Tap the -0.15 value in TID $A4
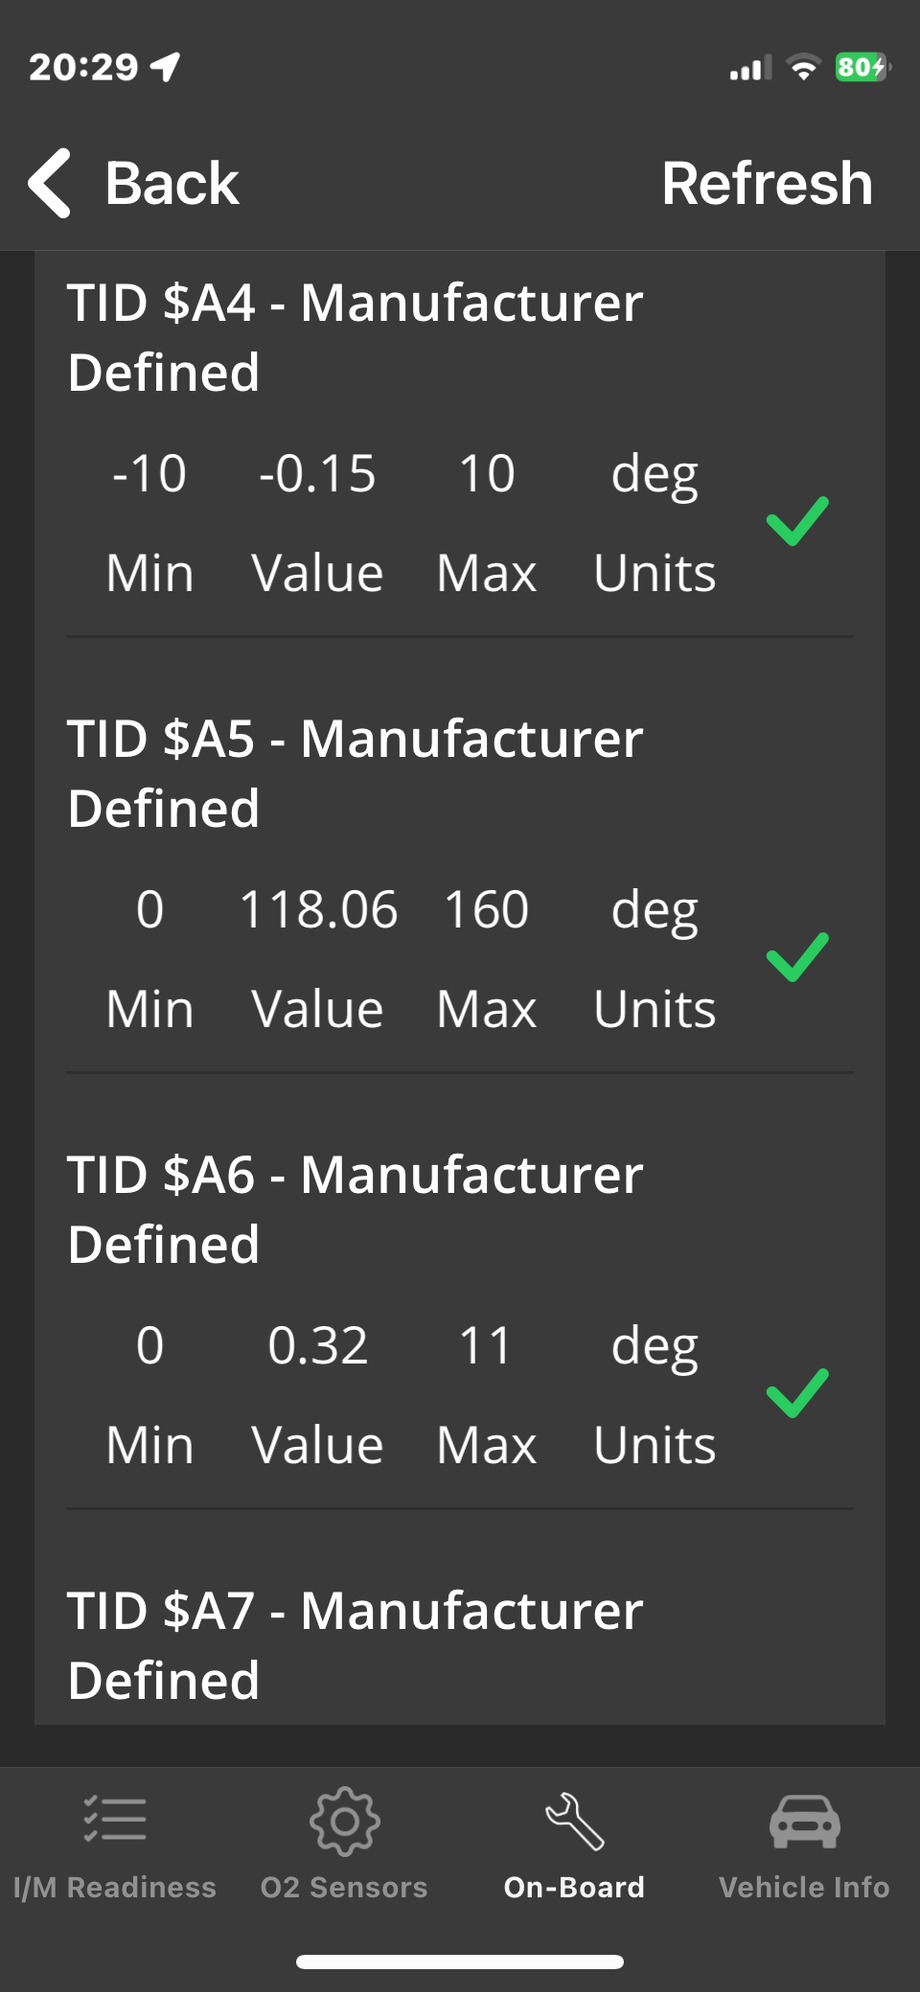 [x=318, y=474]
